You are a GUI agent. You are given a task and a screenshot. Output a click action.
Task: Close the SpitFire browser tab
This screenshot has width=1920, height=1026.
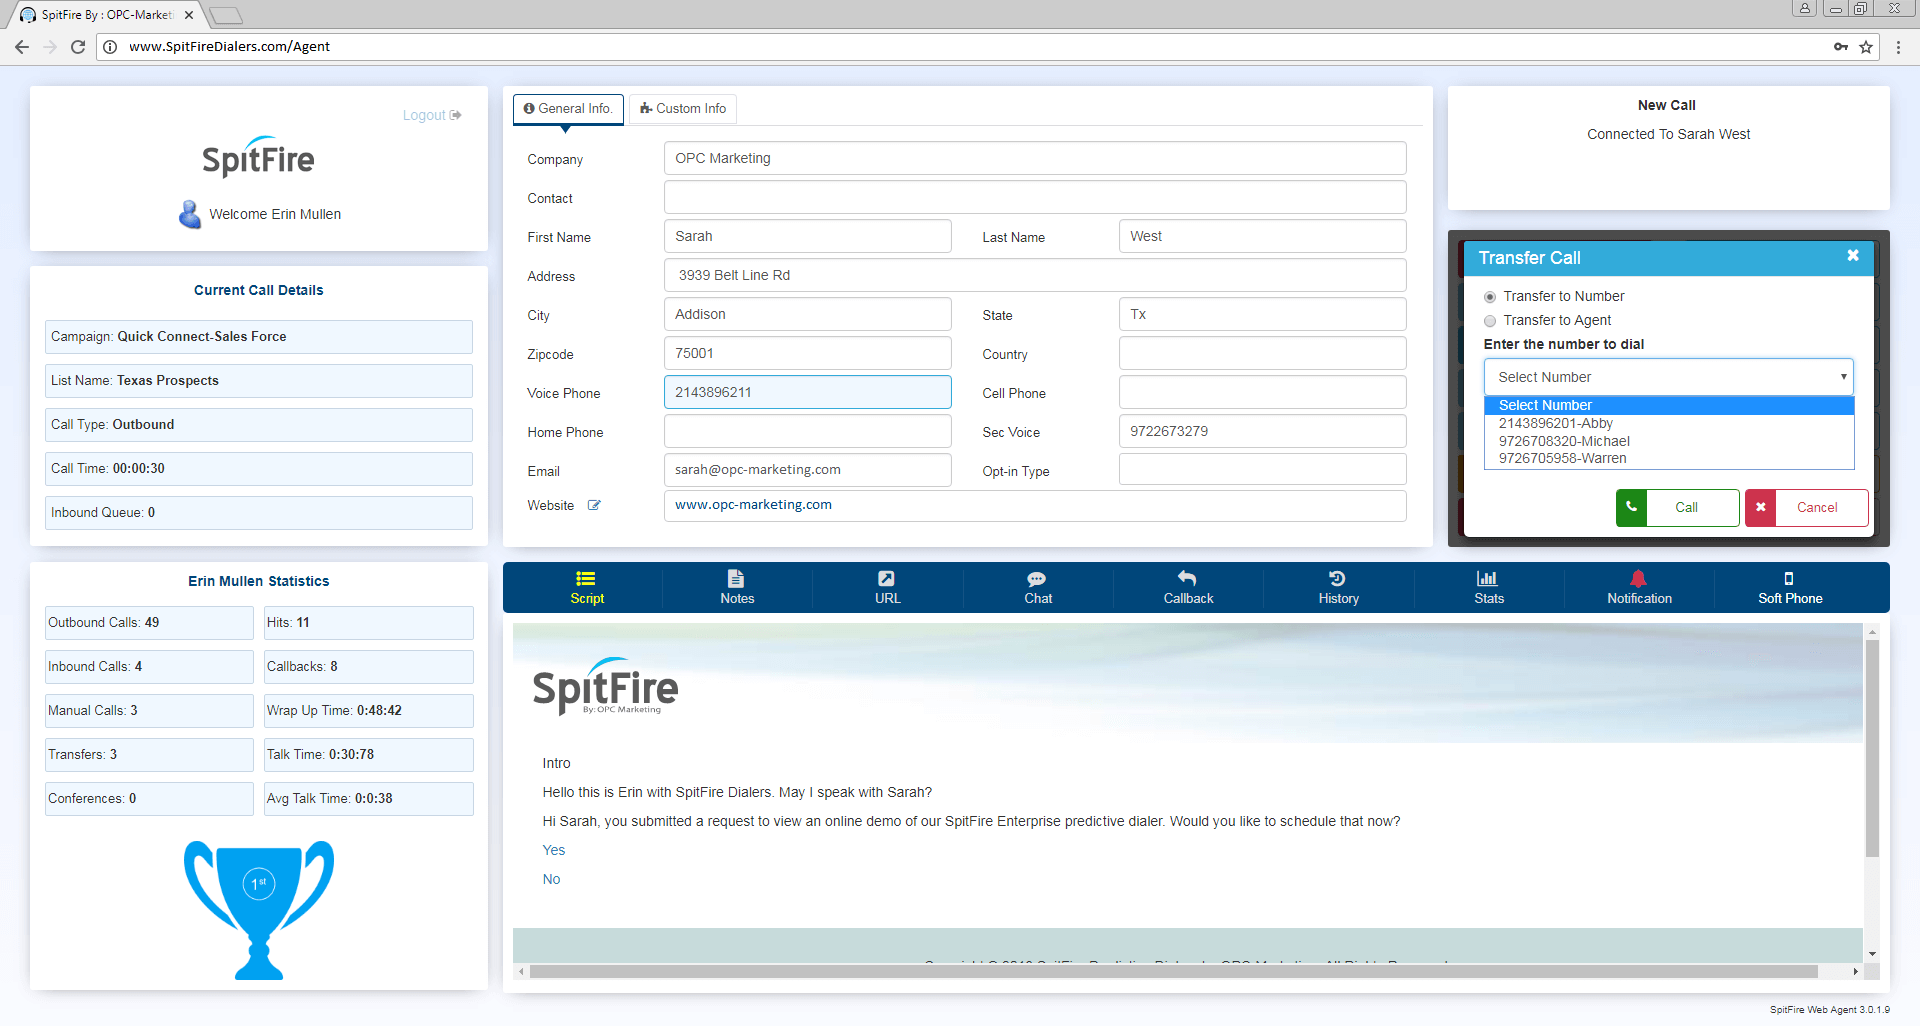(189, 15)
